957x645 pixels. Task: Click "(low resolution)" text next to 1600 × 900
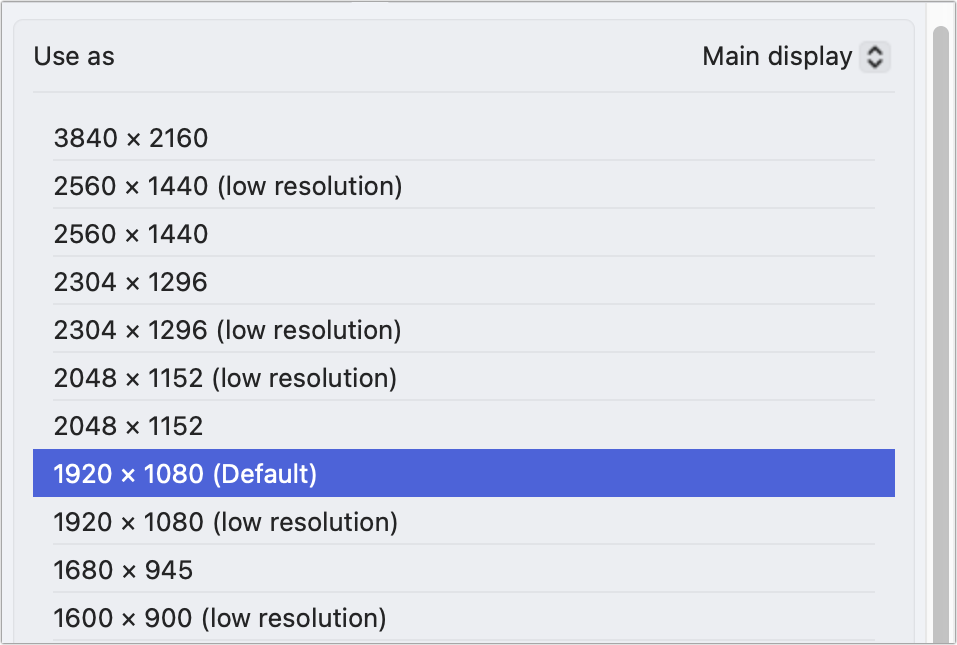pyautogui.click(x=294, y=618)
